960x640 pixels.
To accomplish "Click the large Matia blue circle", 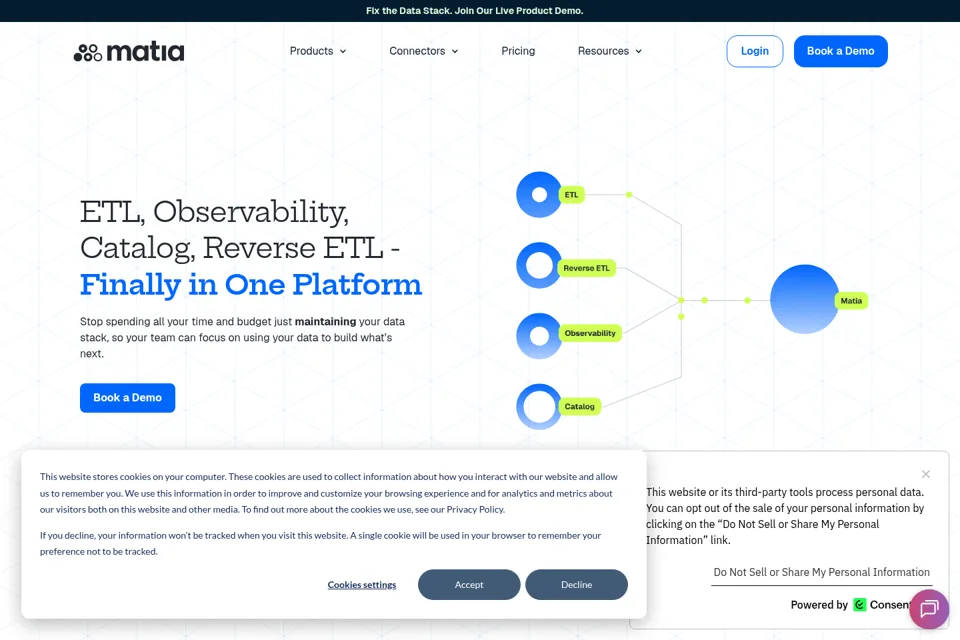I will pyautogui.click(x=804, y=299).
